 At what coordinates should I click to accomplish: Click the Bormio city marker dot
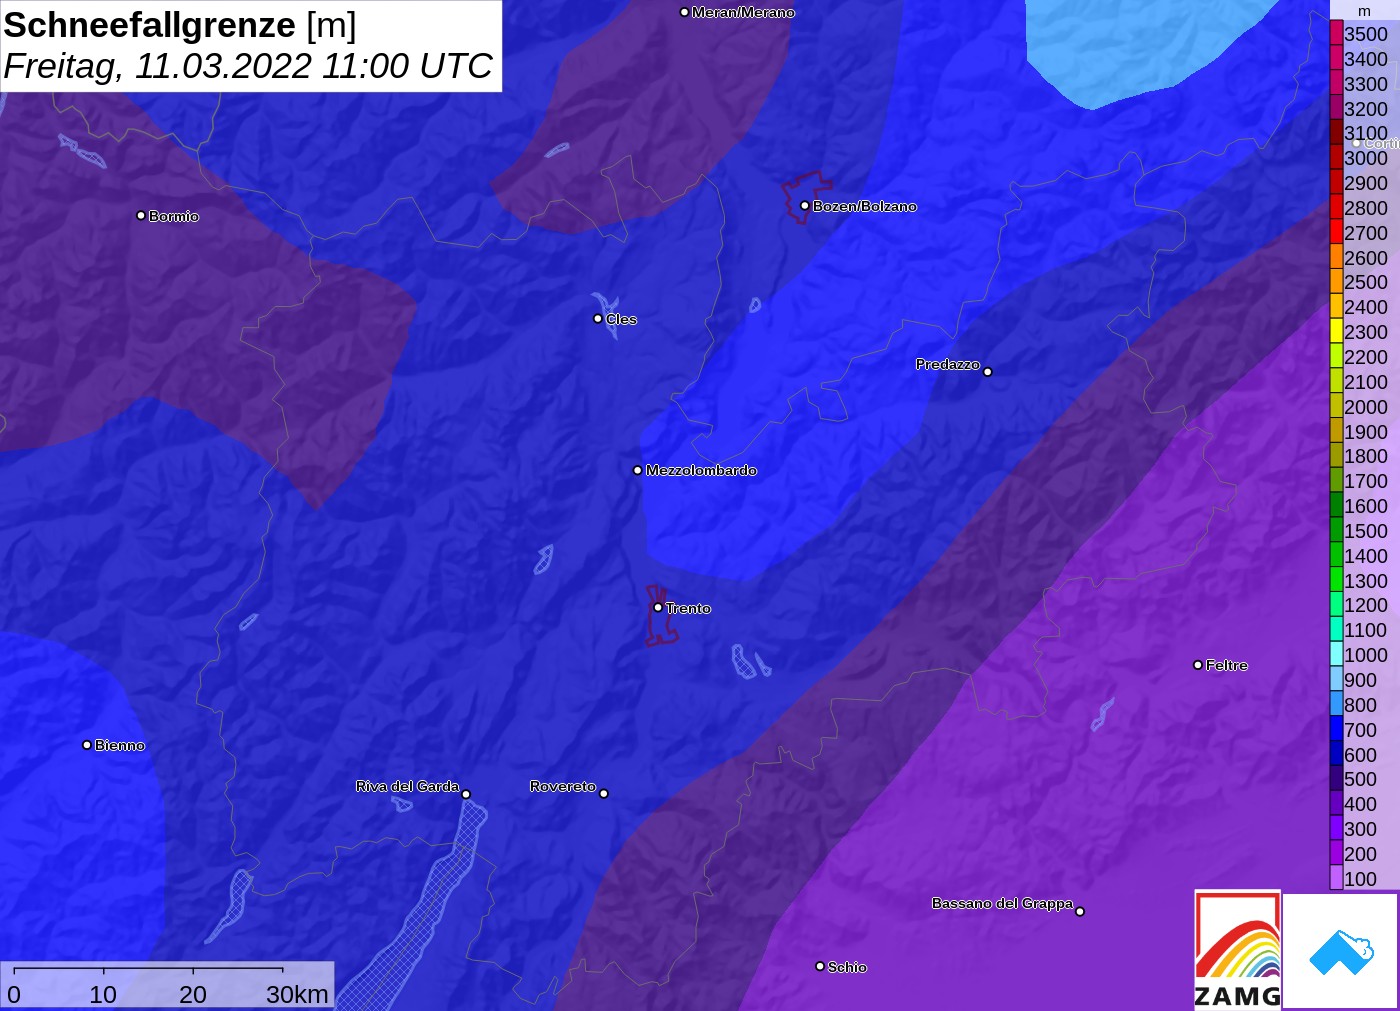click(141, 215)
